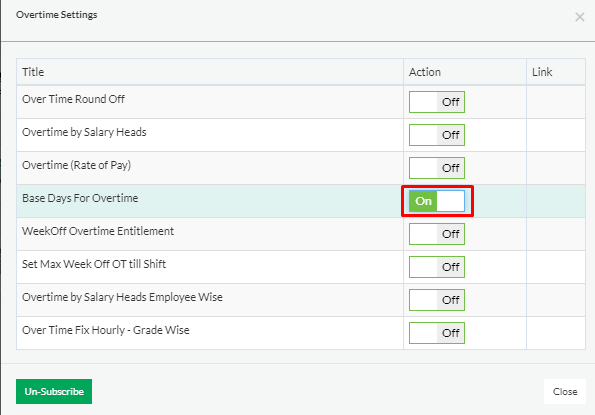Dismiss the Overtime Settings dialog with X icon

point(579,17)
